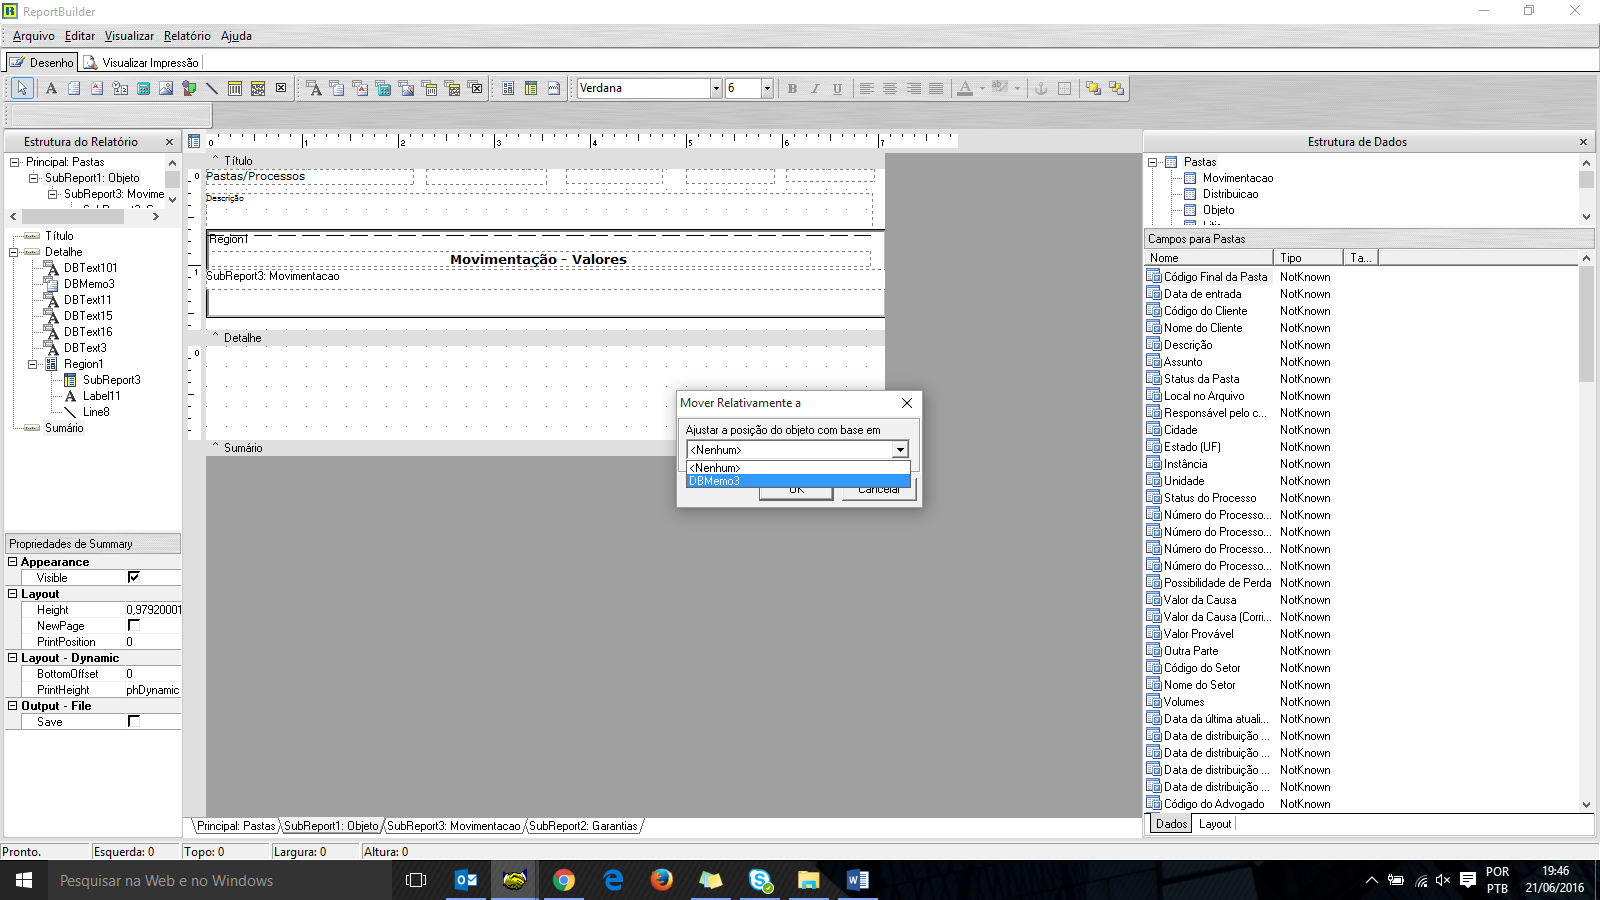Select the Region component tool
The height and width of the screenshot is (900, 1600).
[x=508, y=88]
